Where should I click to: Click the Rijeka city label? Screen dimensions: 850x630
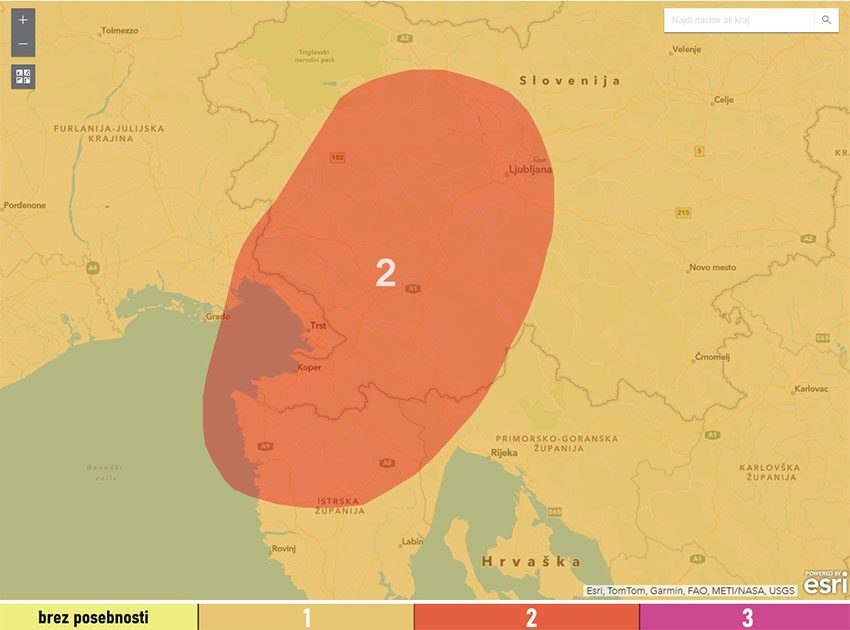(x=503, y=453)
